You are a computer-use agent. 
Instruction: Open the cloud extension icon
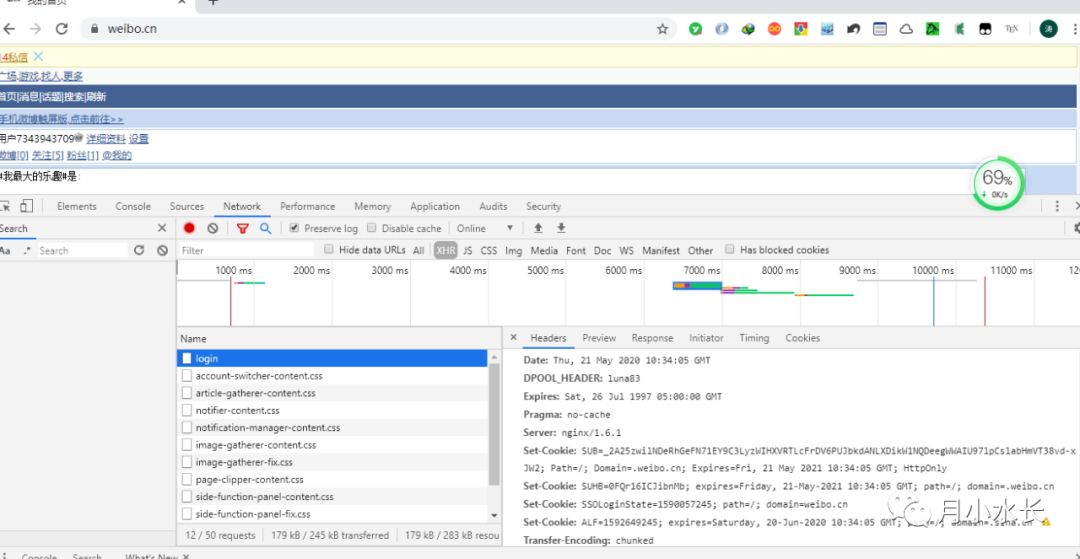coord(906,29)
